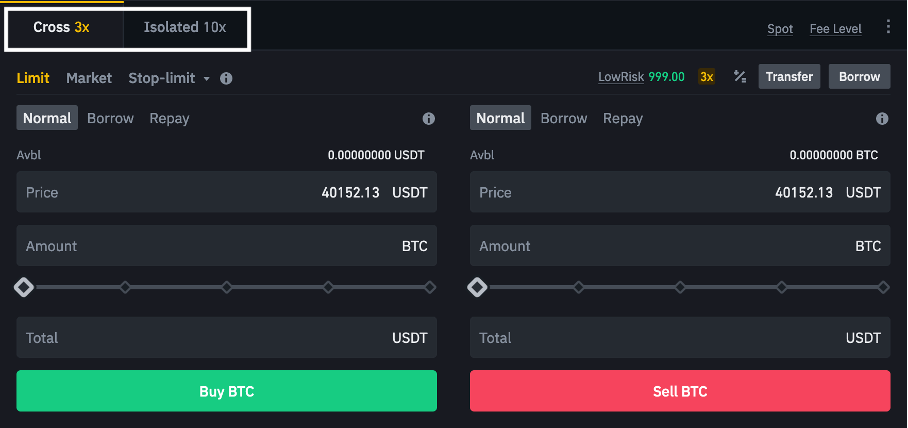Expand the Stop-limit order type dropdown
The image size is (908, 428).
pyautogui.click(x=169, y=78)
